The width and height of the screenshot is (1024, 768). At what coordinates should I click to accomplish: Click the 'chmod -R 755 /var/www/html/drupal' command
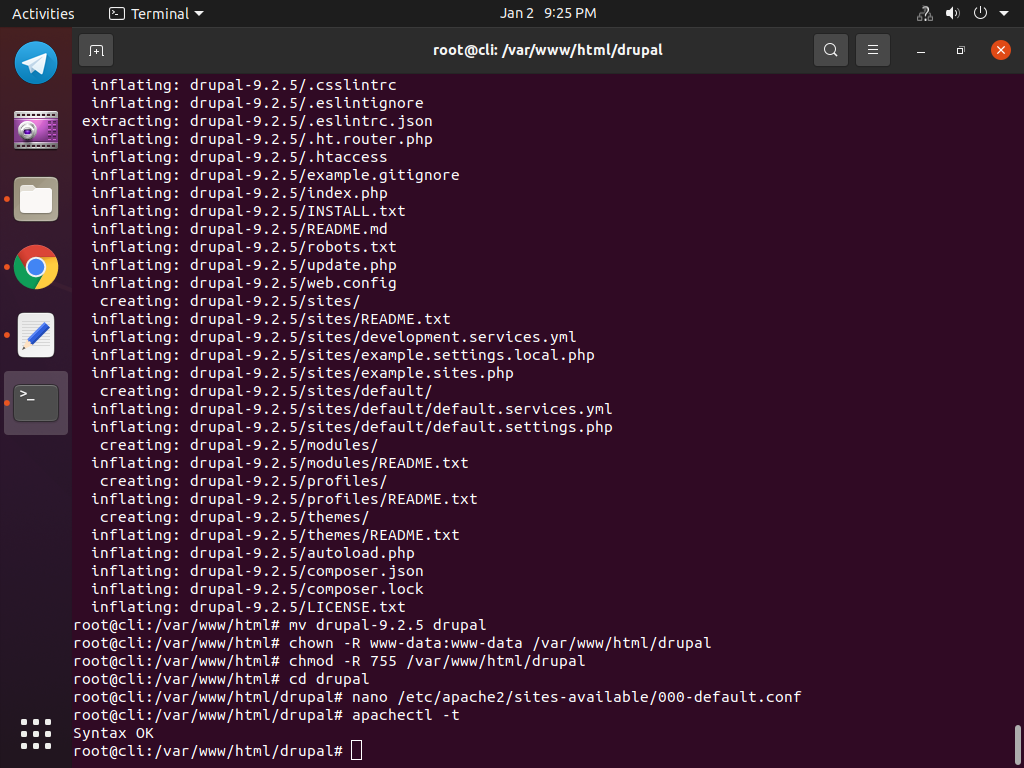[x=437, y=661]
